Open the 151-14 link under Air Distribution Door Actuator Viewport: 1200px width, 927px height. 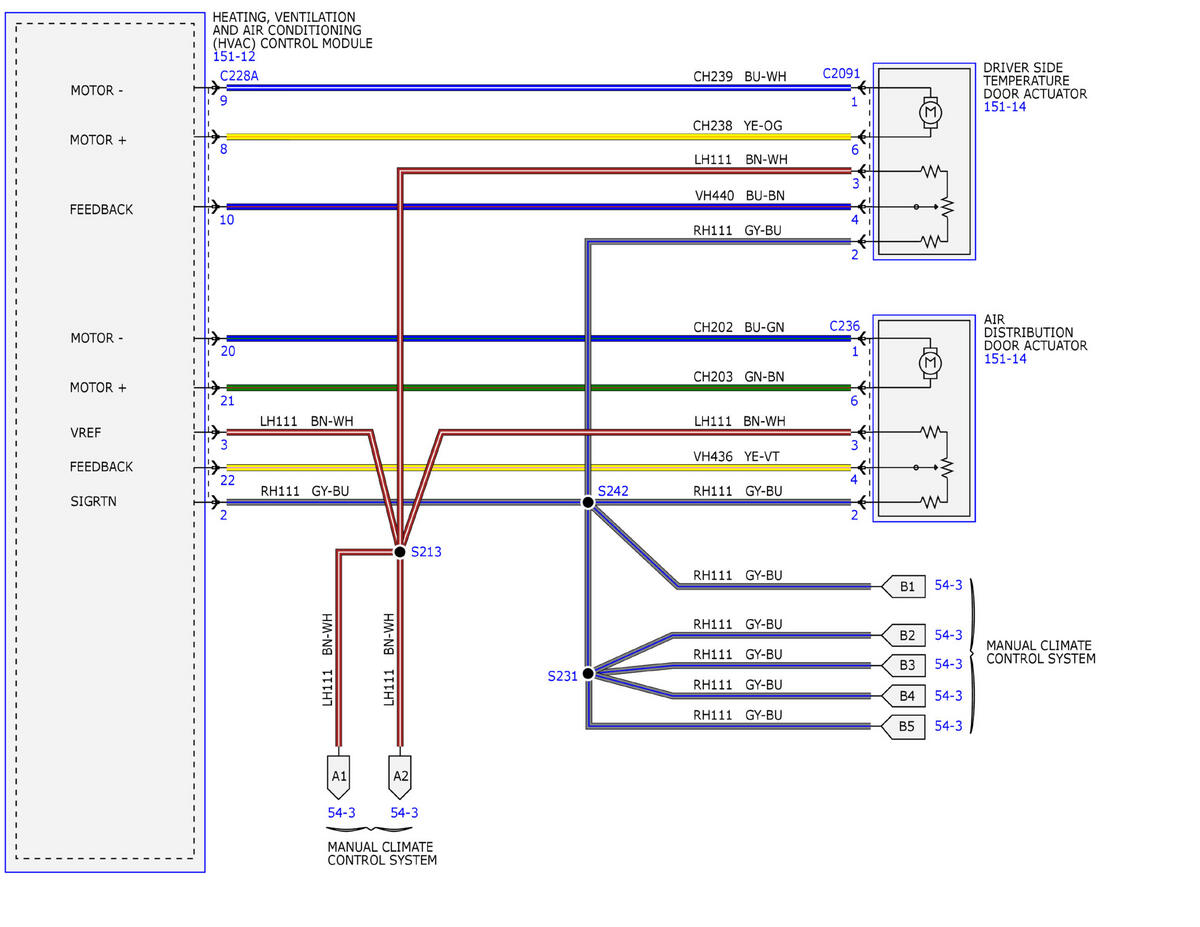1004,359
